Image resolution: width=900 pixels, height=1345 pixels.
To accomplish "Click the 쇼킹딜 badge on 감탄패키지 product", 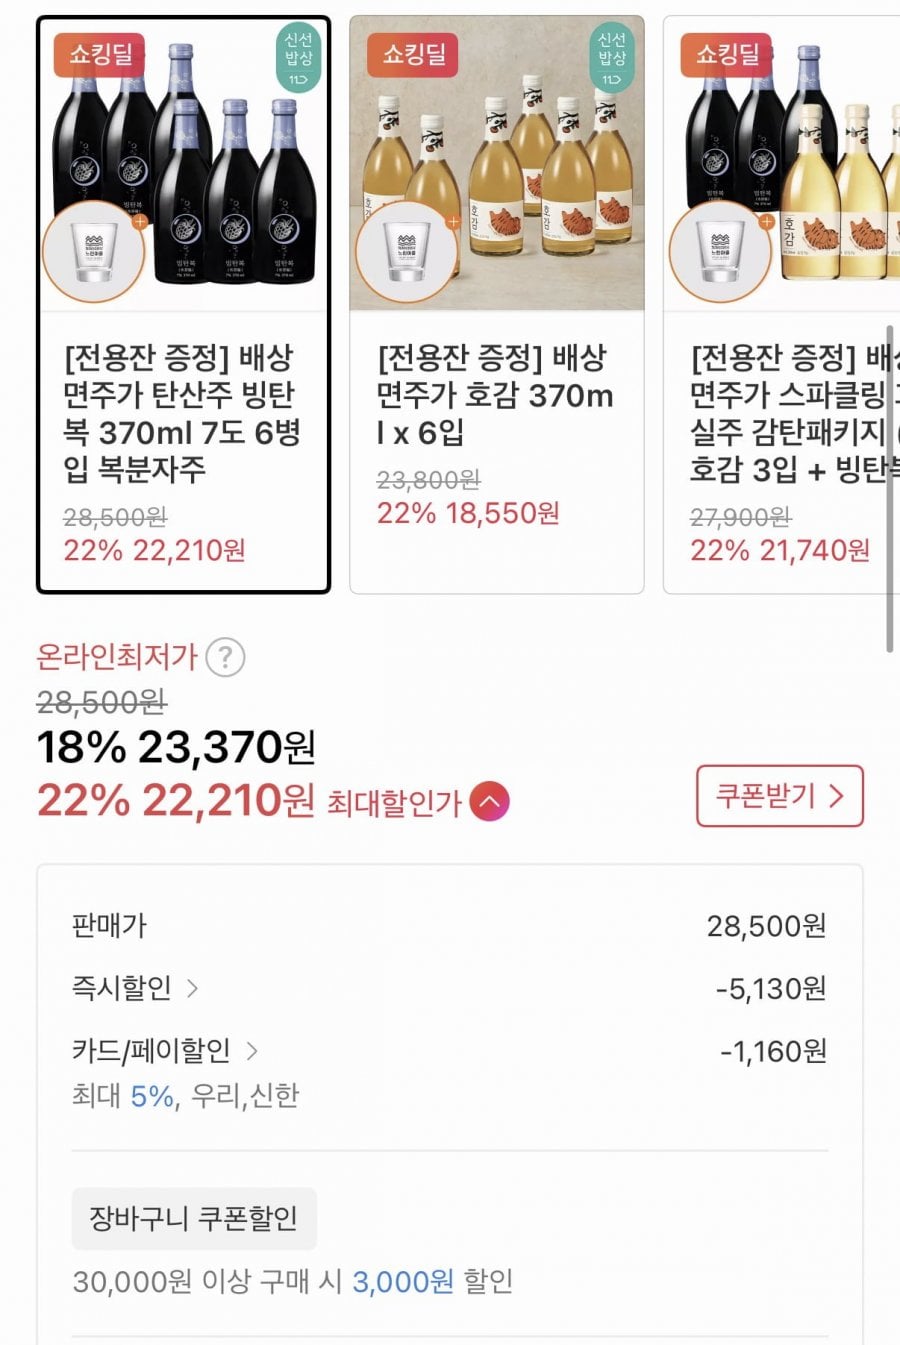I will point(727,54).
